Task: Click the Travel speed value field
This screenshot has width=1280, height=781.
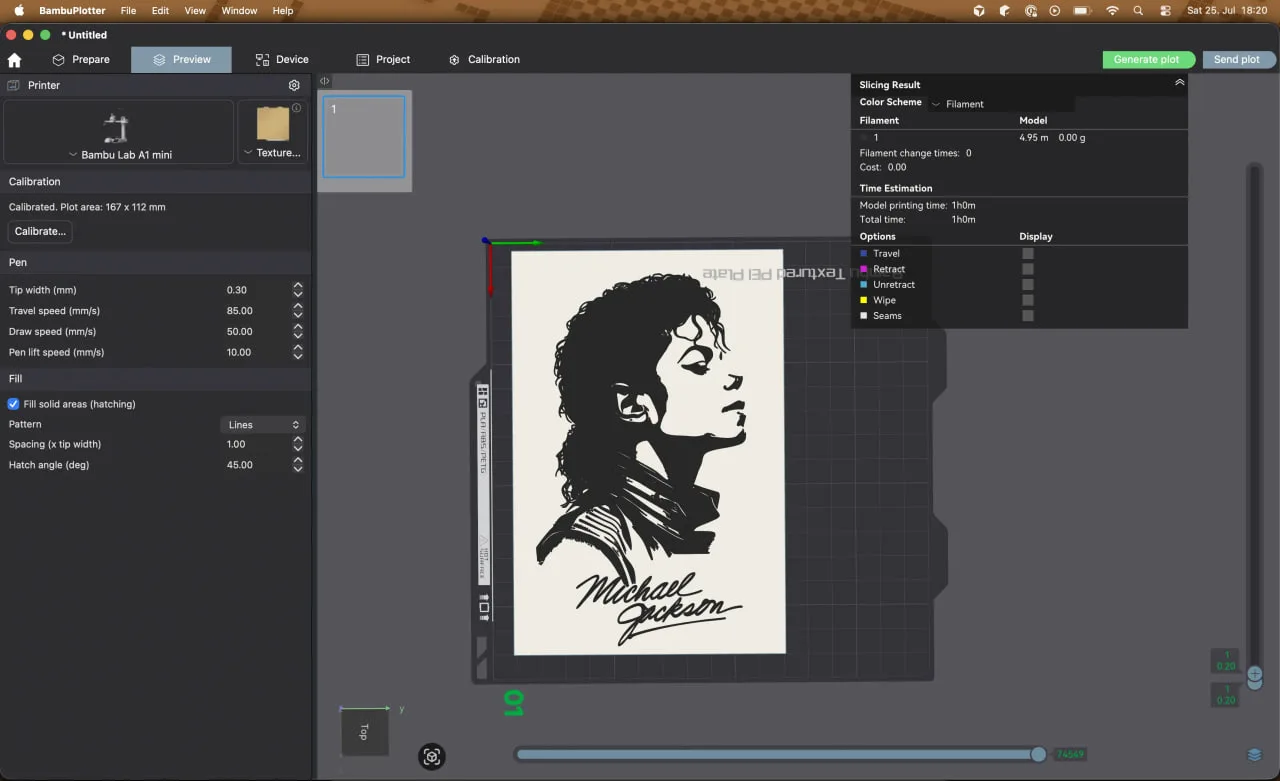Action: coord(256,311)
